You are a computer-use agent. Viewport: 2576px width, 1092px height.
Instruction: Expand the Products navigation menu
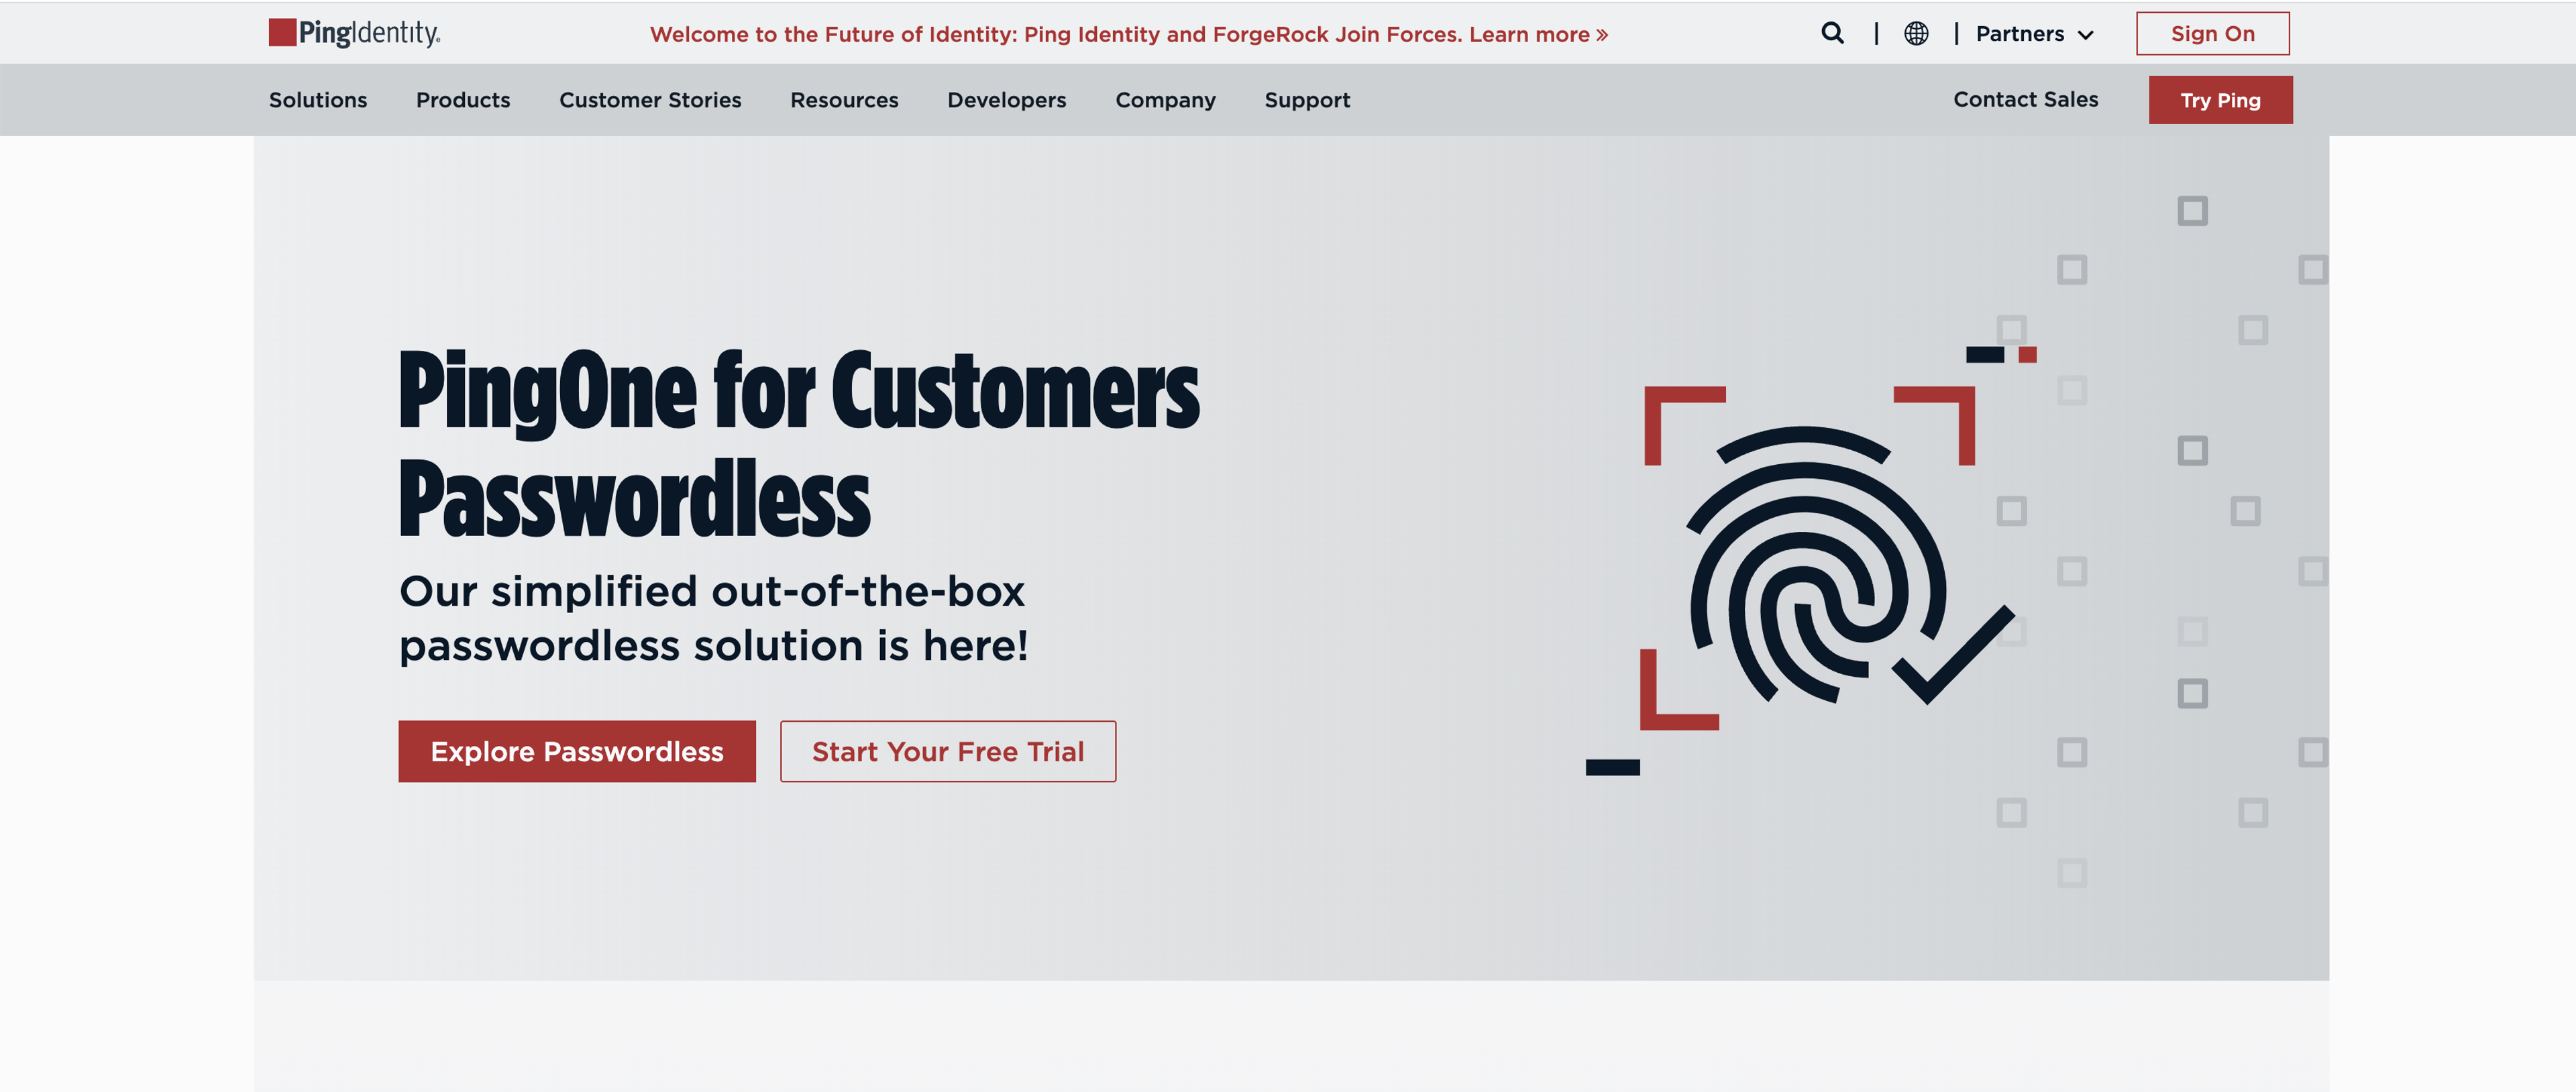point(462,99)
